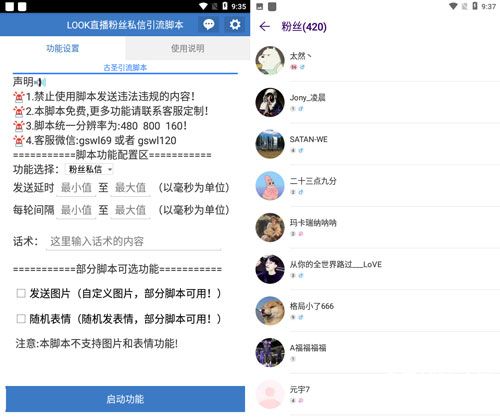Image resolution: width=500 pixels, height=417 pixels.
Task: Open fan entry 玛卡瑞纳呐呐
Action: 377,227
